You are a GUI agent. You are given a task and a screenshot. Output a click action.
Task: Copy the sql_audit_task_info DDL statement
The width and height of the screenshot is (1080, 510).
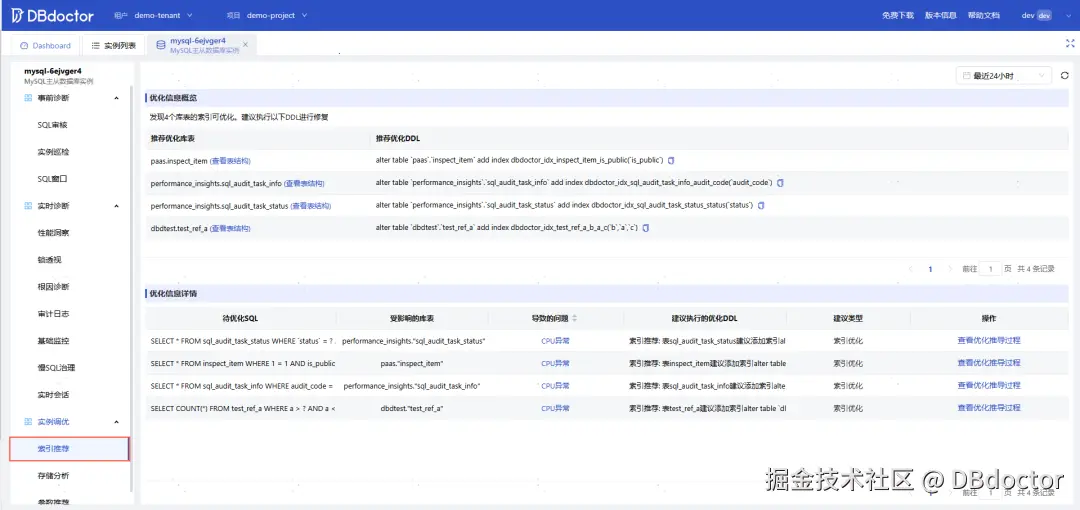tap(780, 183)
